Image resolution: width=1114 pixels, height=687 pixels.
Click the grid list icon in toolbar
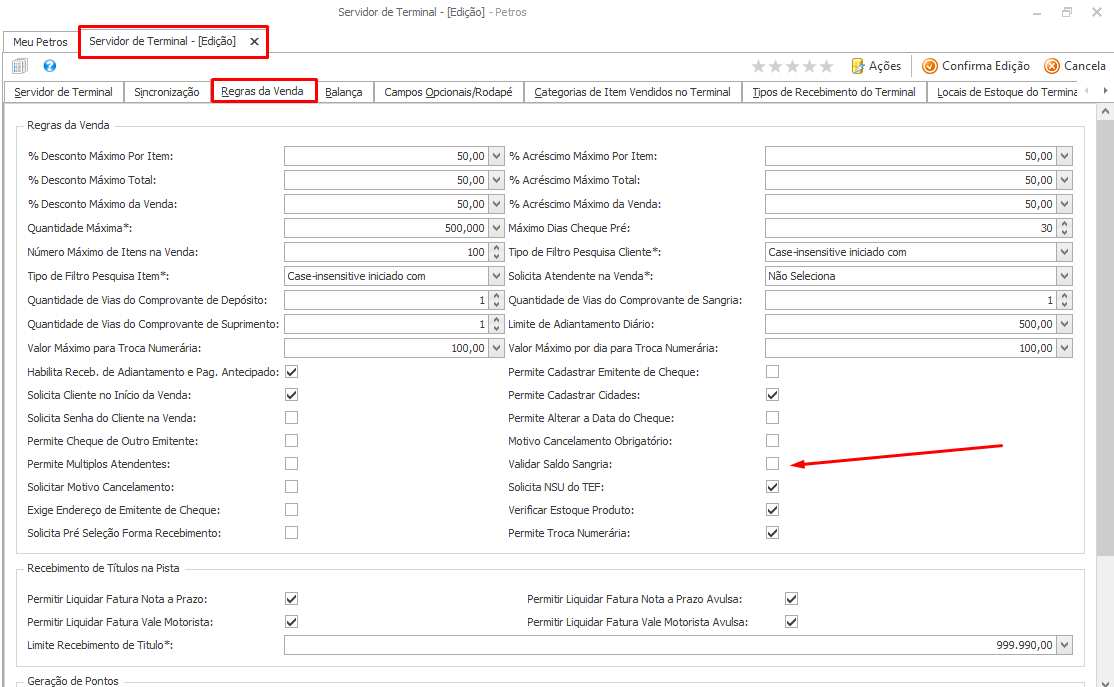click(20, 66)
